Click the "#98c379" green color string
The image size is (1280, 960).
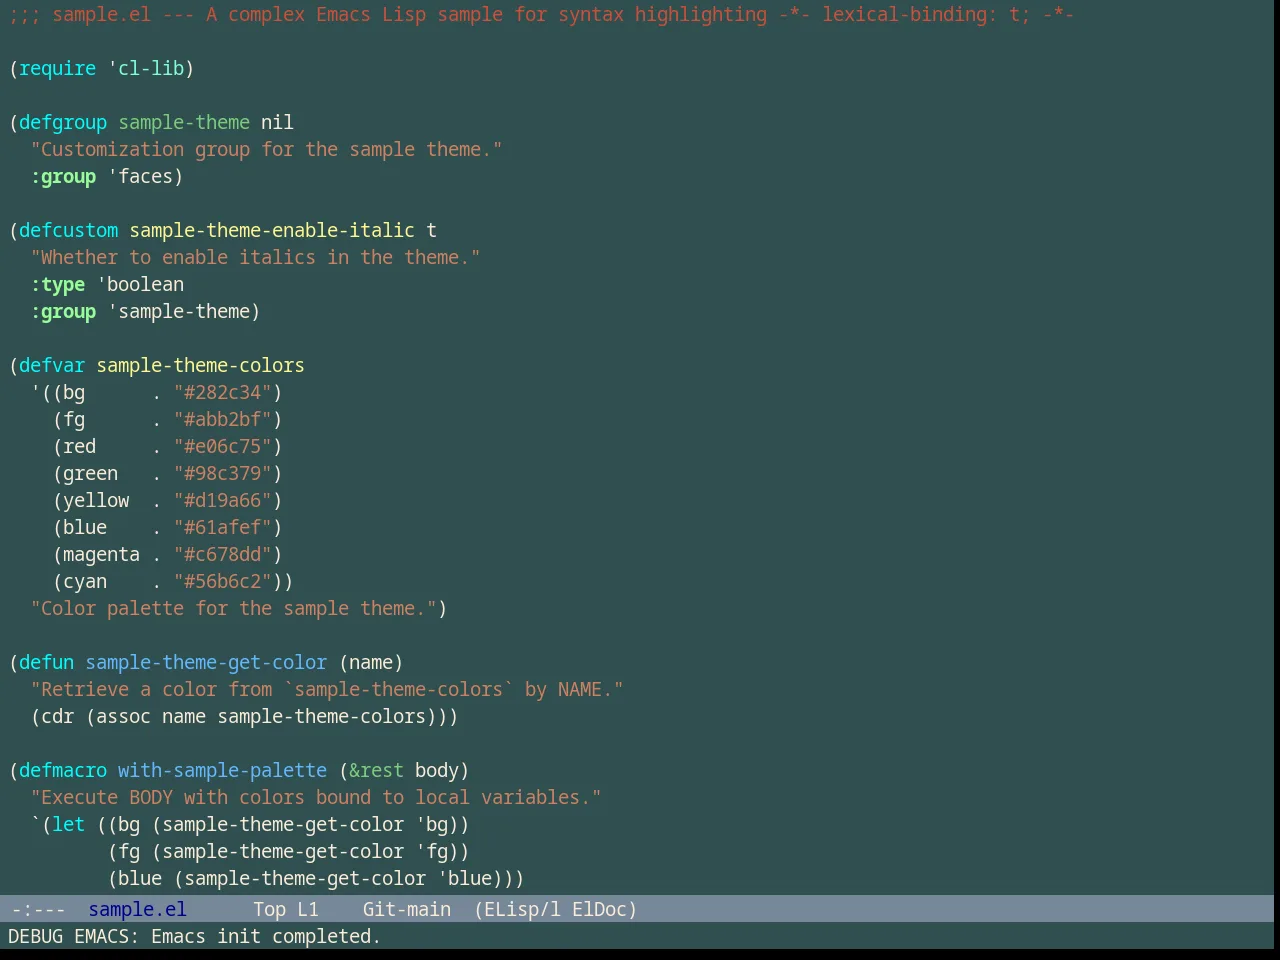point(223,473)
